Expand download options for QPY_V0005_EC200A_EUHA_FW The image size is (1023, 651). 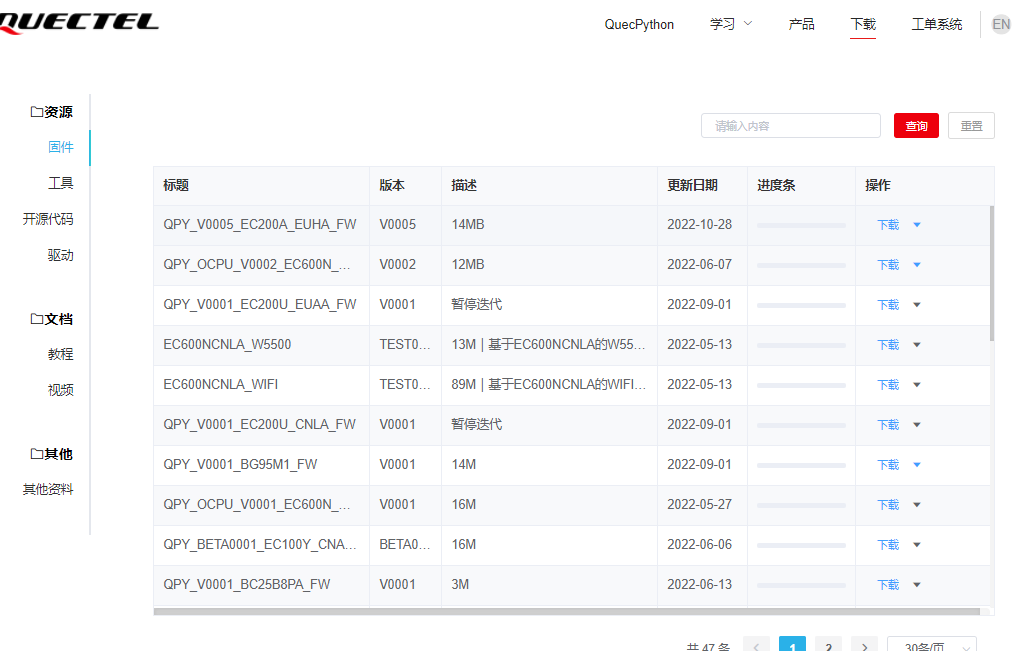click(x=917, y=224)
